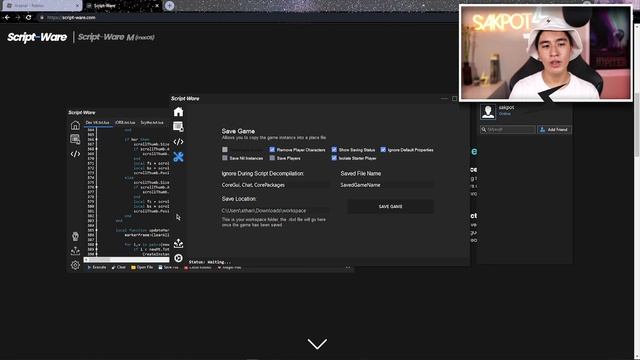
Task: Close the Script-Ware browser tab
Action: (157, 6)
